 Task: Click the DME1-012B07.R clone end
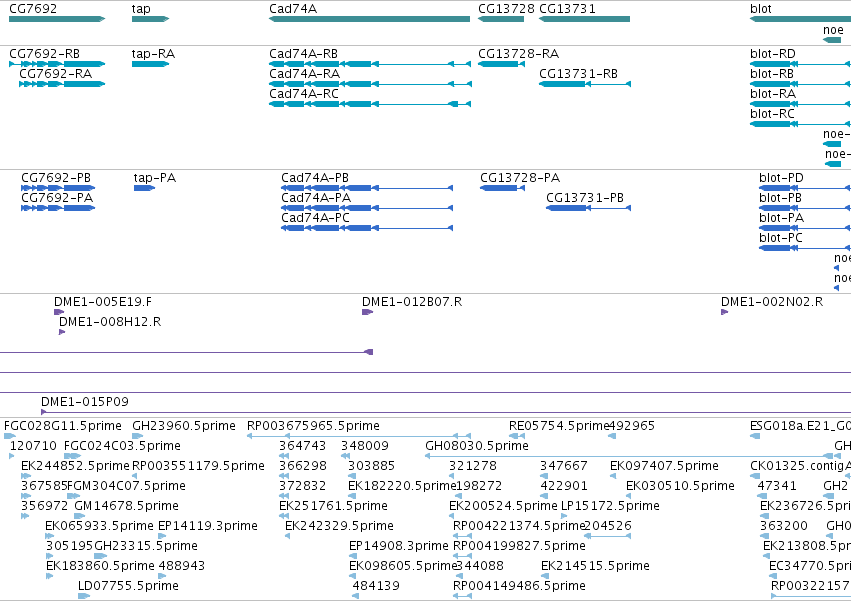367,312
